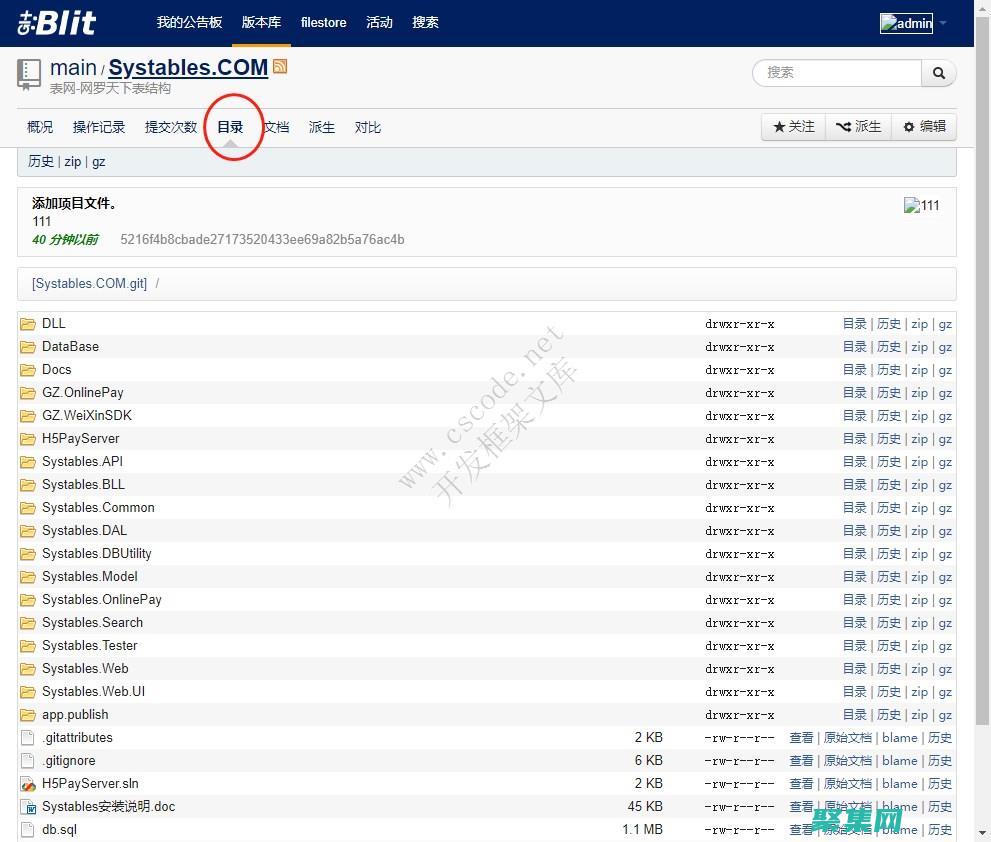Click the RSS feed icon beside Systables.COM
The height and width of the screenshot is (842, 991).
280,67
